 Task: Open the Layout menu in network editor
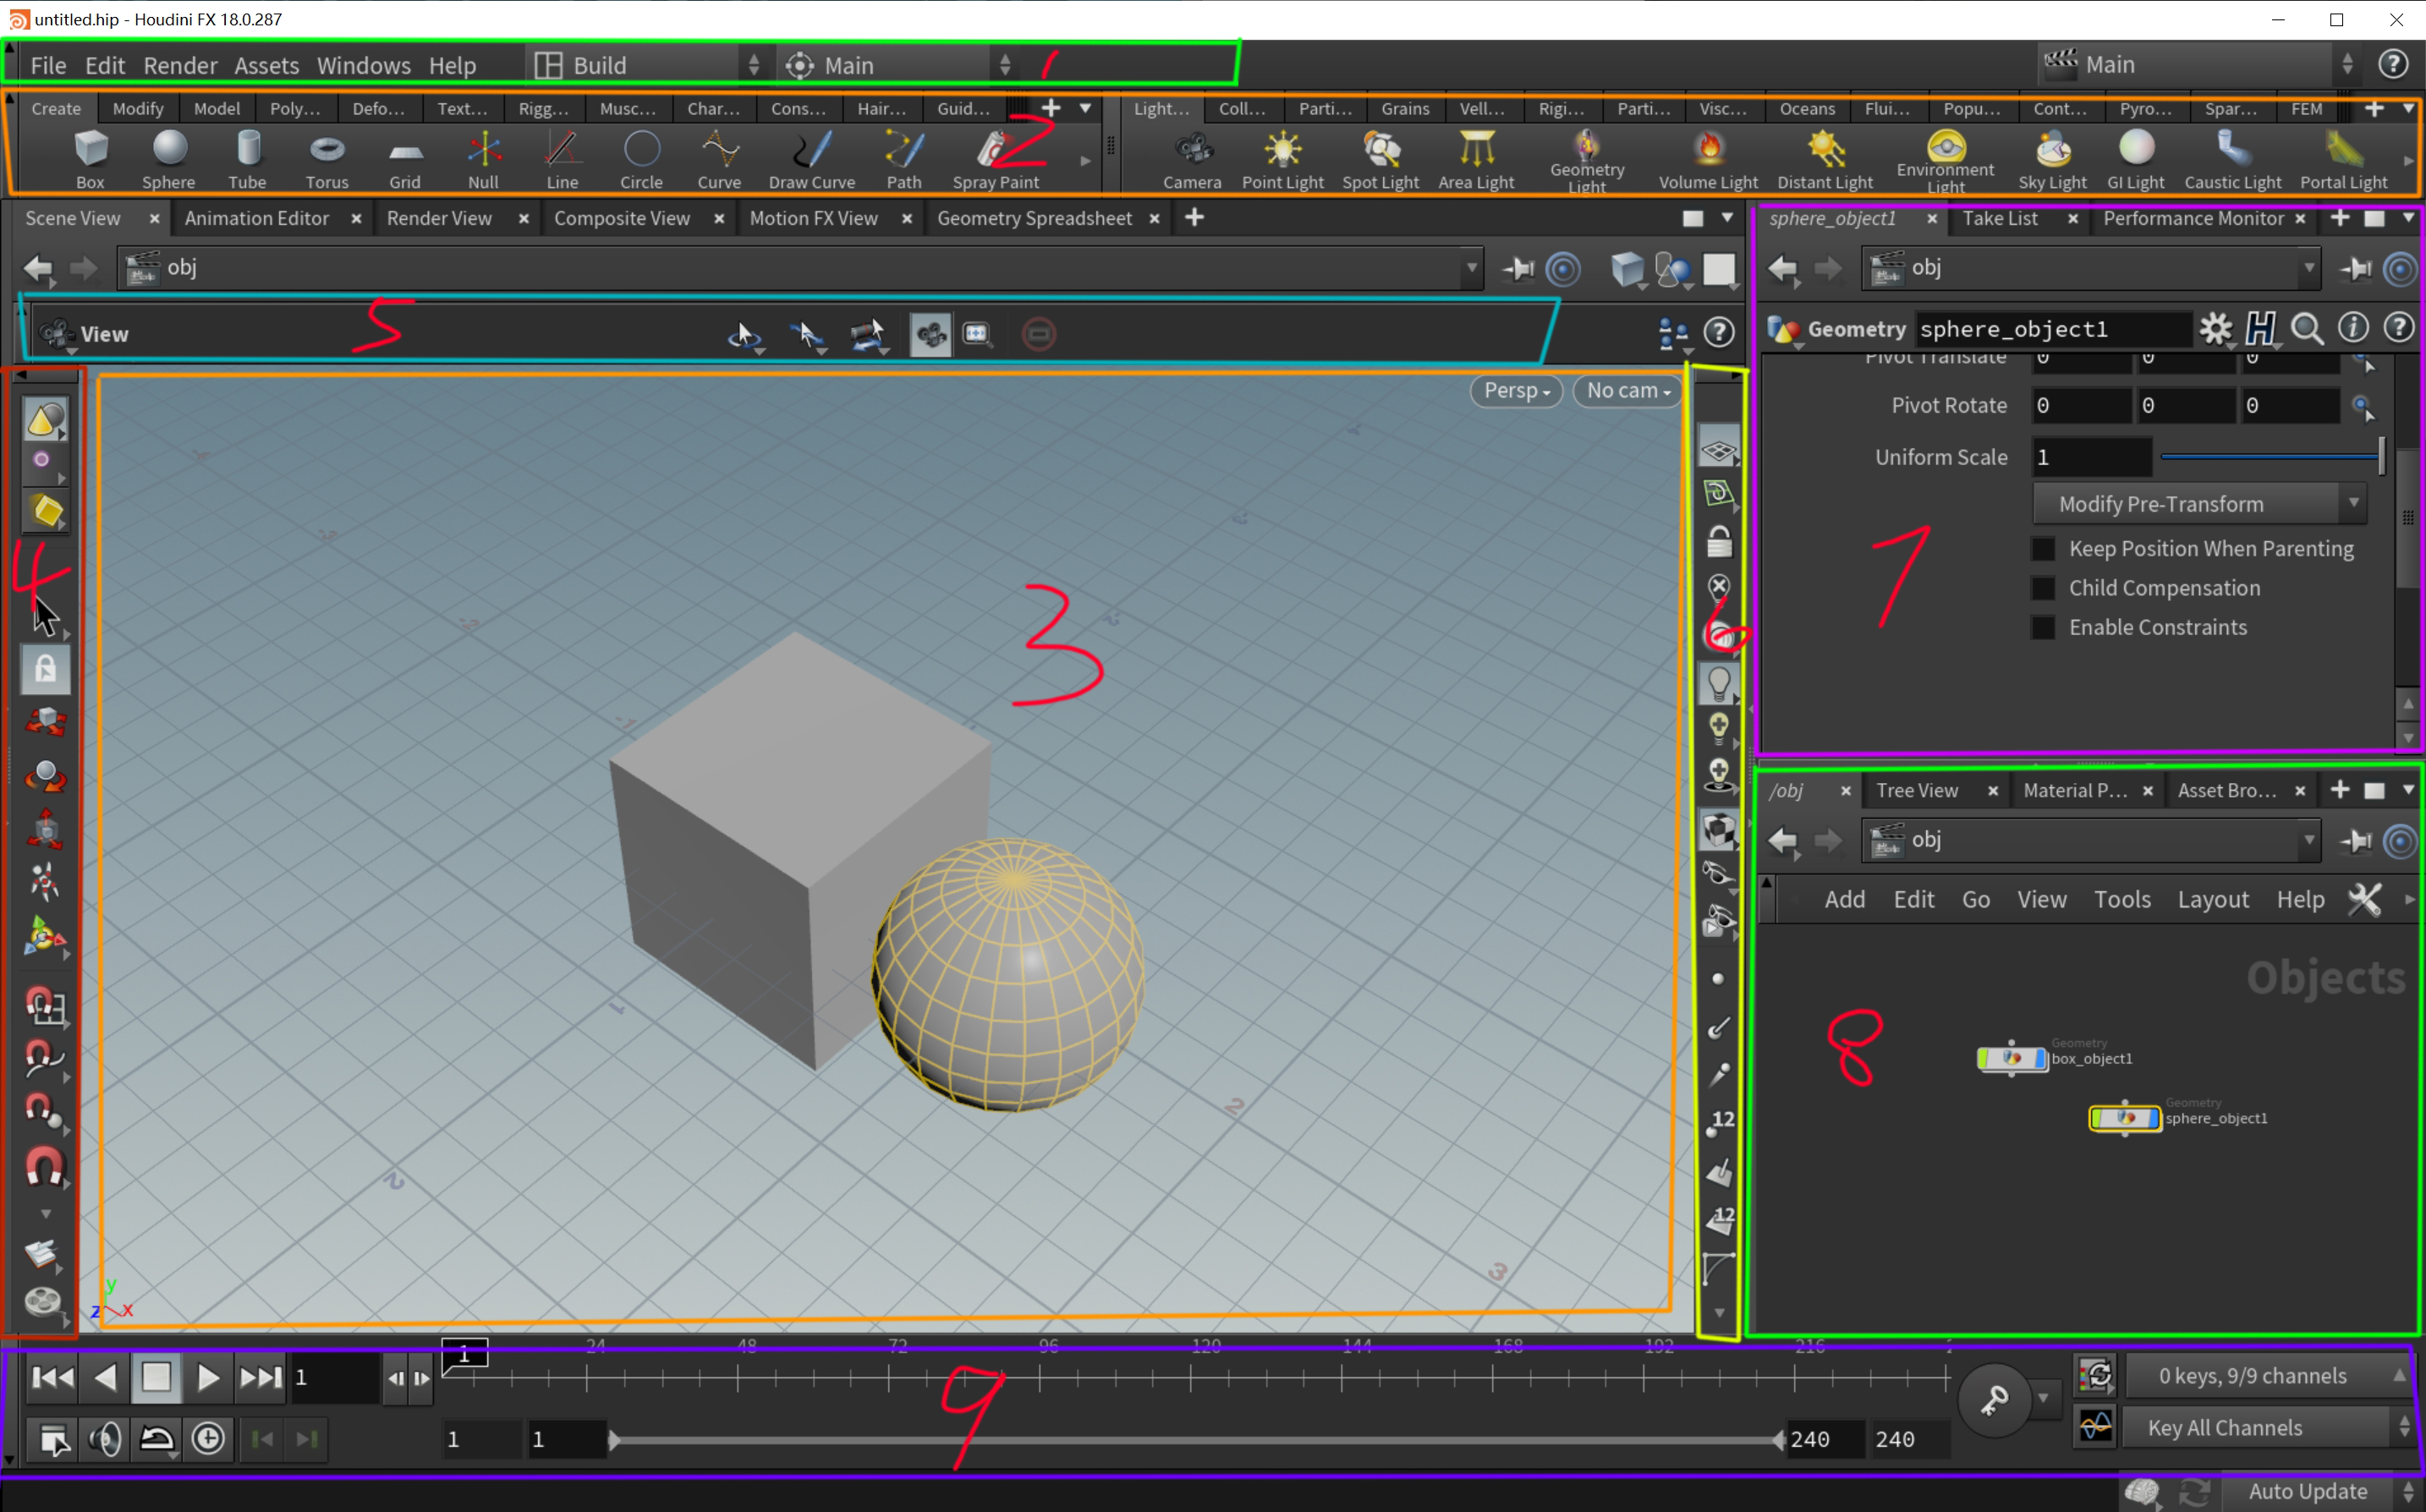tap(2212, 899)
